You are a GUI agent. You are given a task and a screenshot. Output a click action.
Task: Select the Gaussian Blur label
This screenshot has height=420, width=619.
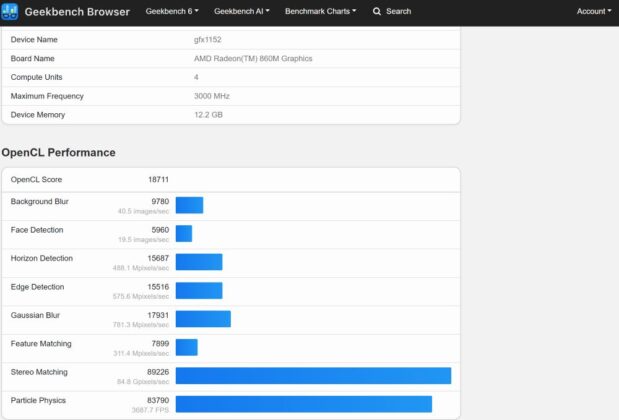click(x=35, y=315)
